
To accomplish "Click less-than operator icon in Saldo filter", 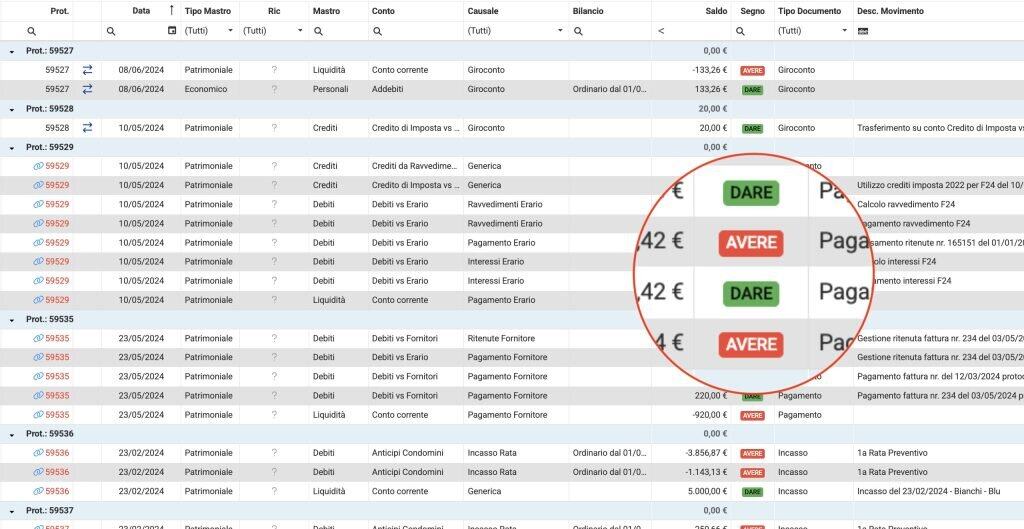I will click(661, 31).
